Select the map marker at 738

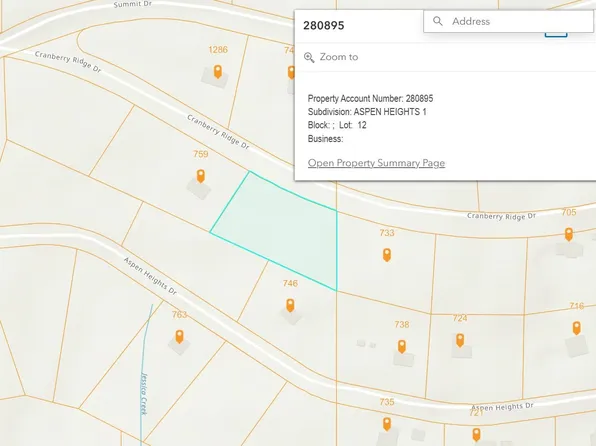402,346
